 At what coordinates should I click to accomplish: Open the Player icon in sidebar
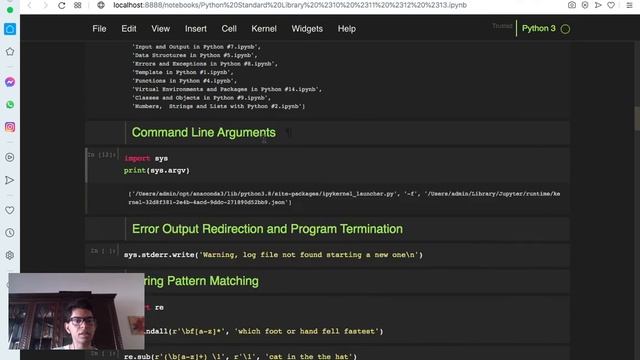coord(10,157)
